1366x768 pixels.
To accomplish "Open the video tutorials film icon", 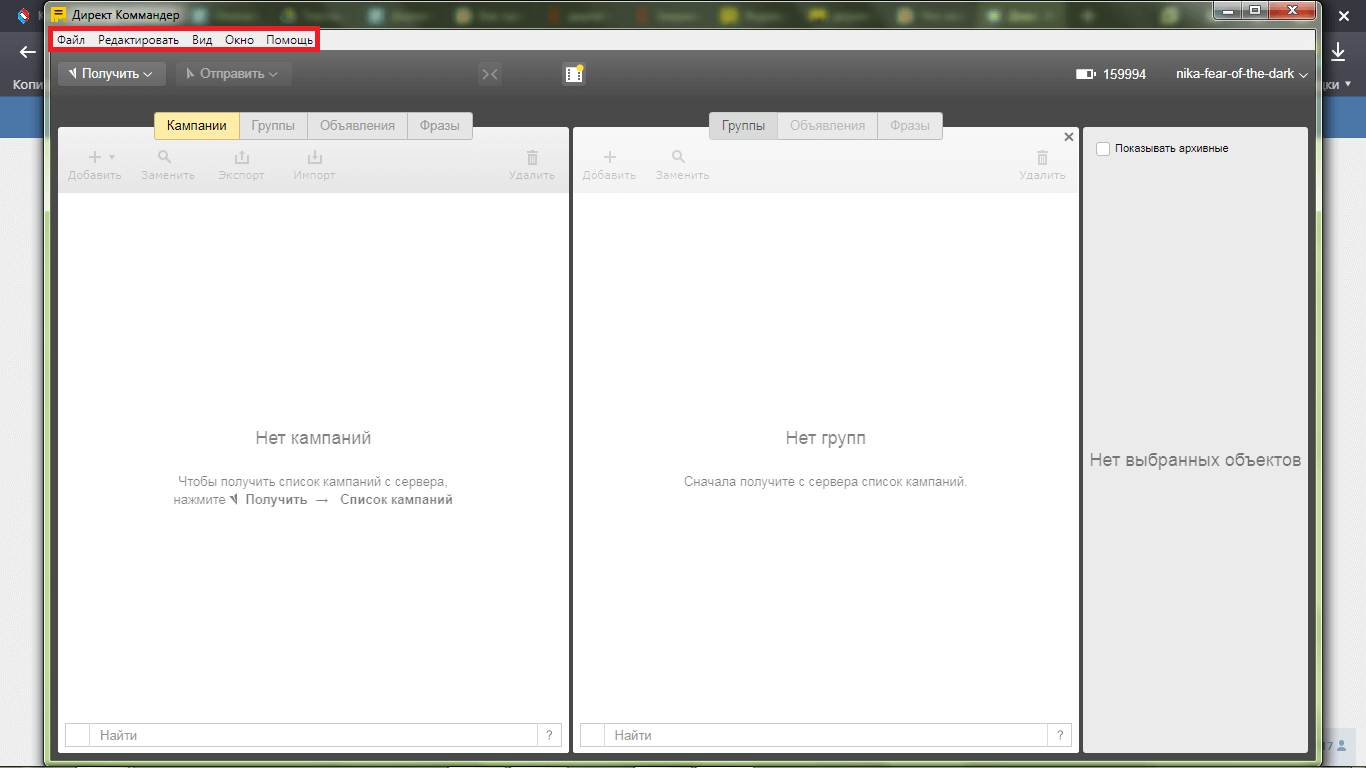I will (573, 73).
